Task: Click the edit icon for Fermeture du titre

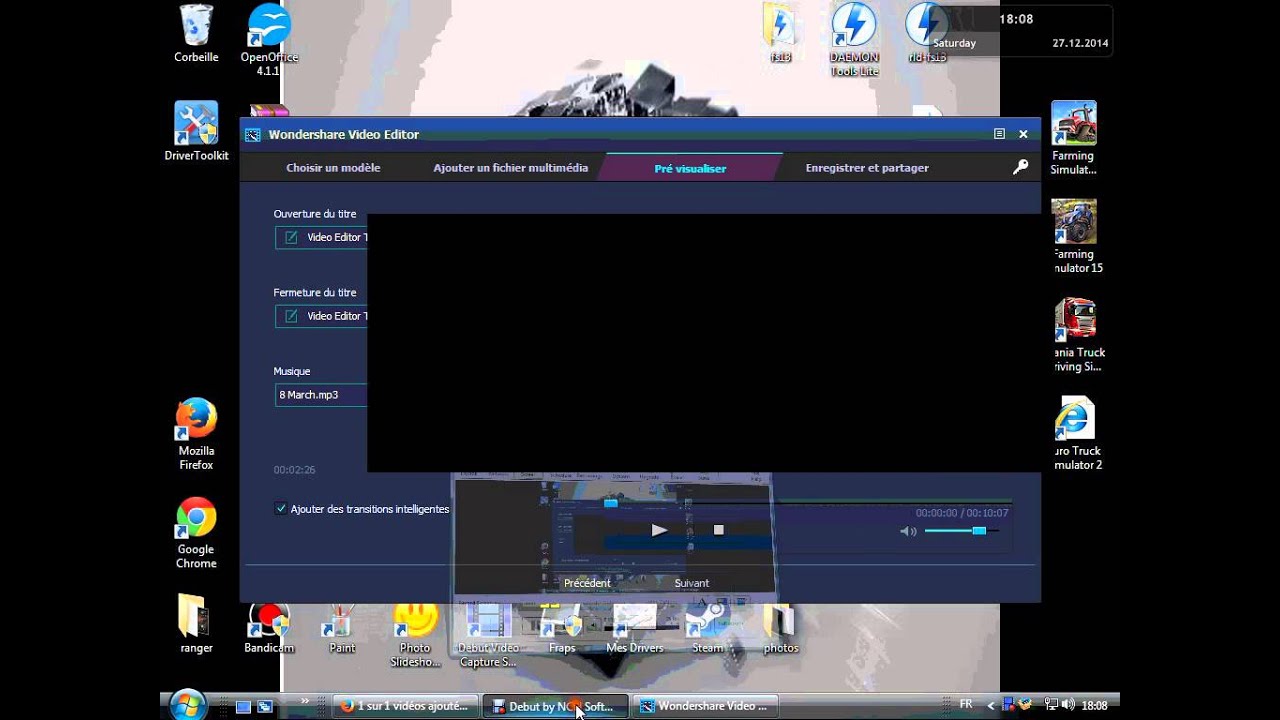Action: (x=291, y=316)
